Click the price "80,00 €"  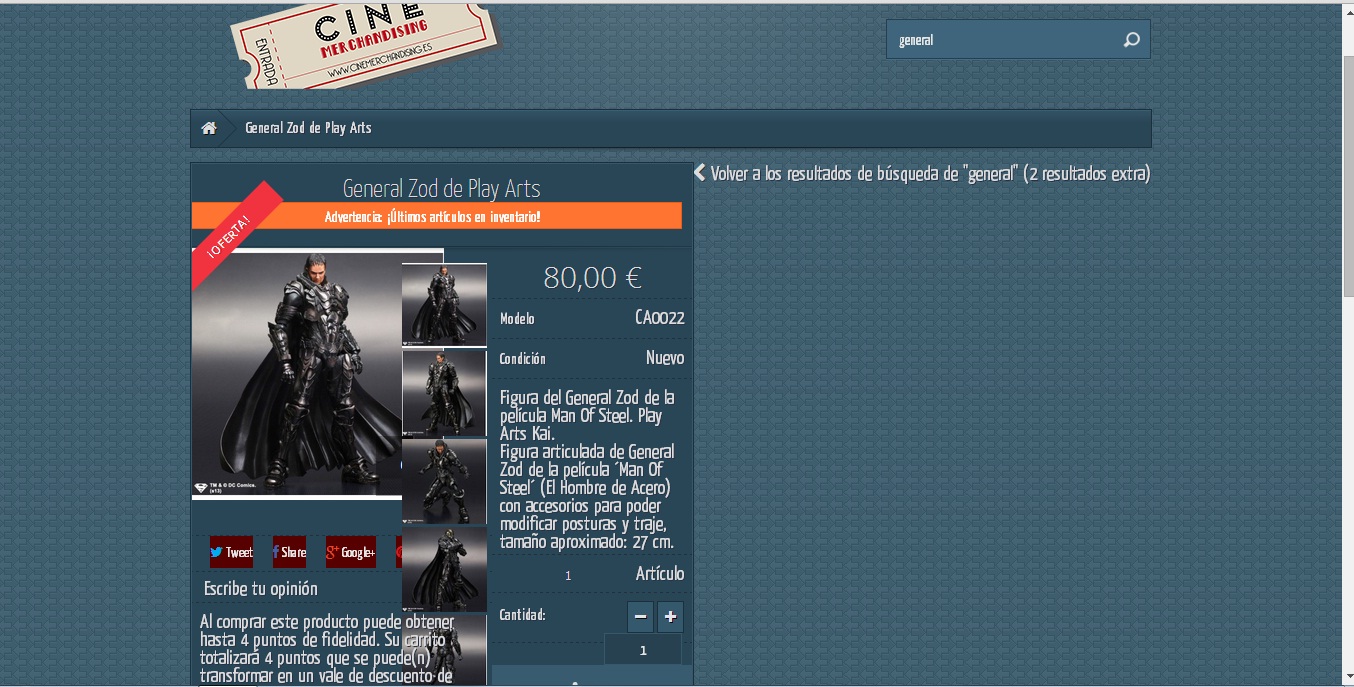click(x=592, y=277)
